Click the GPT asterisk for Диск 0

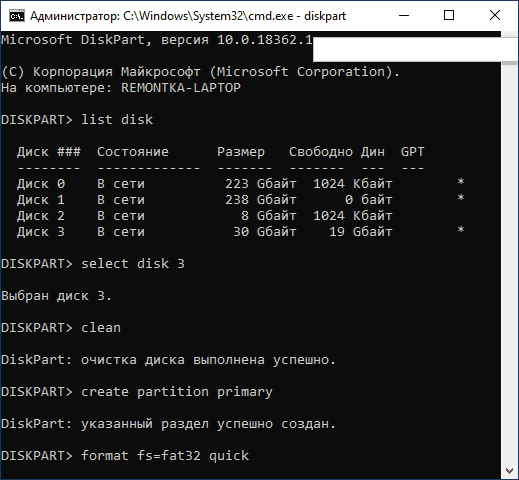click(x=460, y=182)
